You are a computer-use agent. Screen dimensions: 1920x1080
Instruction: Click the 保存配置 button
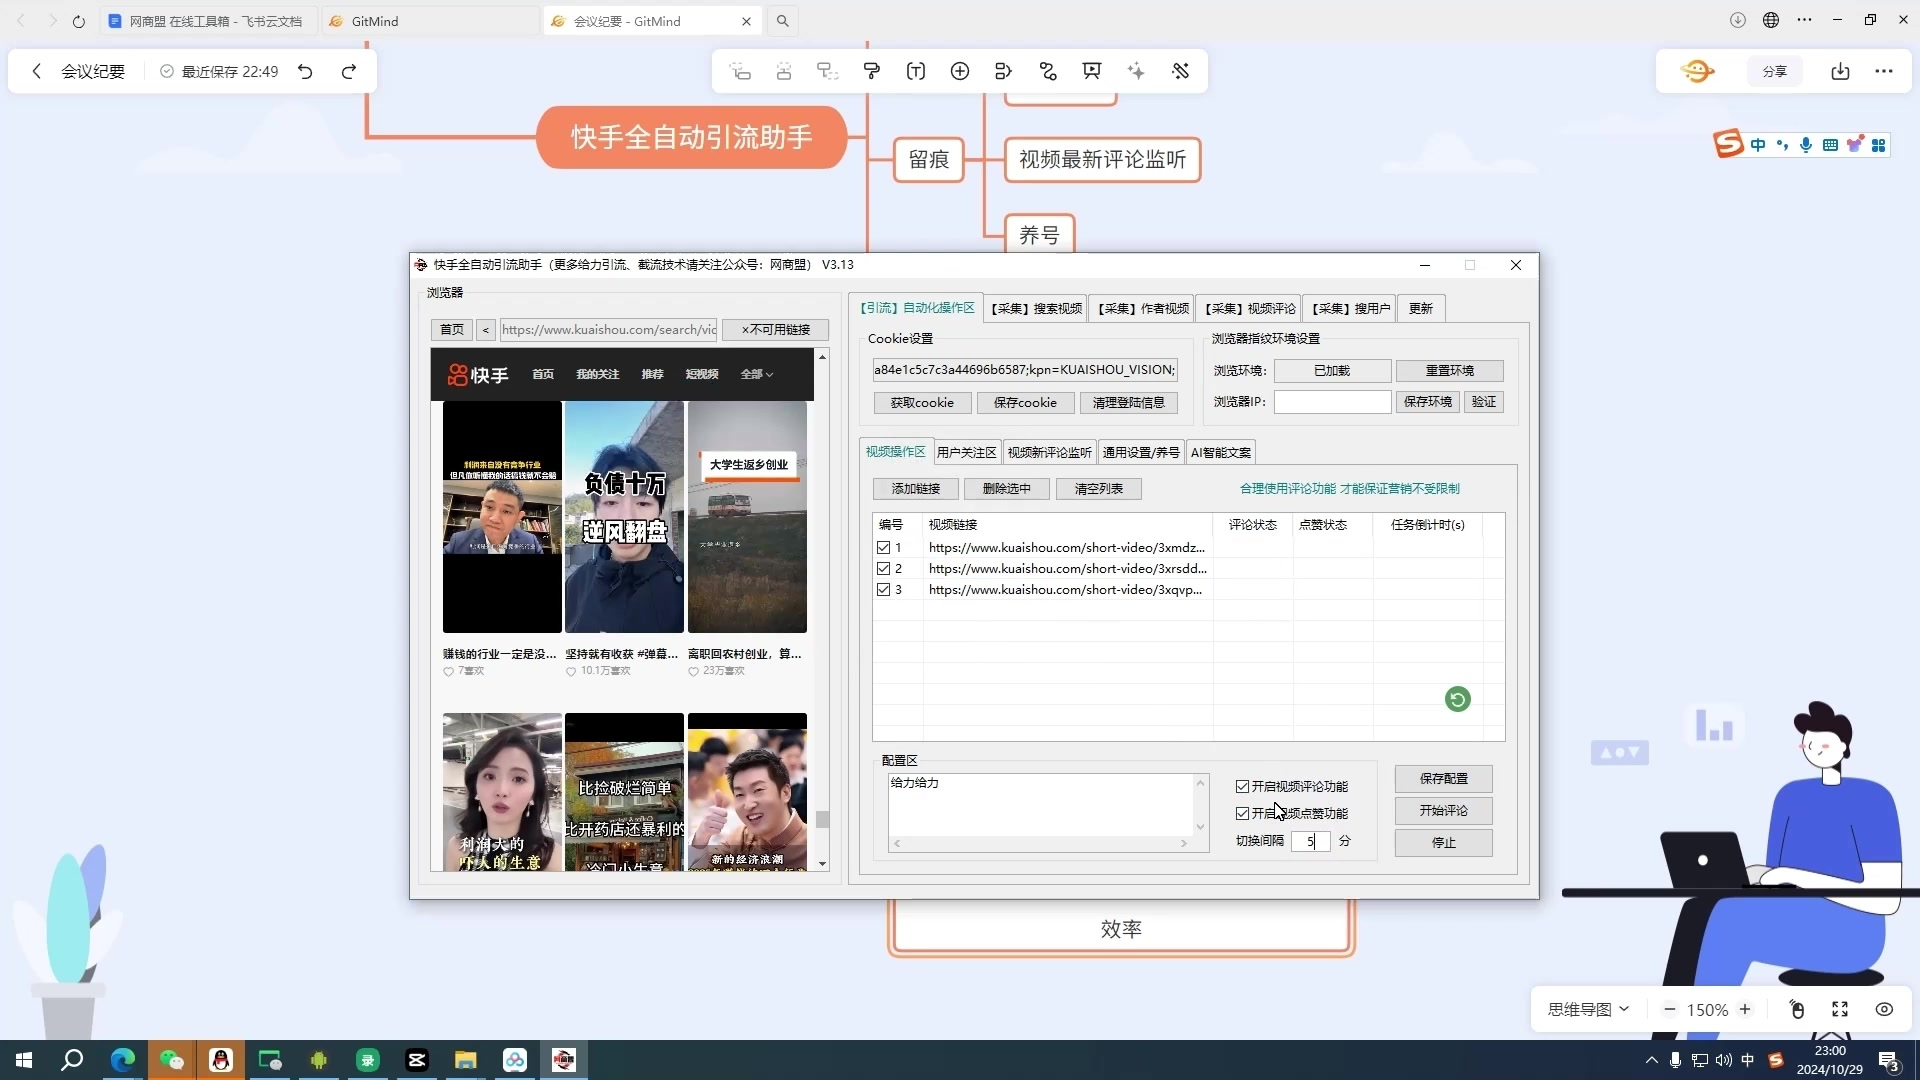[x=1444, y=779]
